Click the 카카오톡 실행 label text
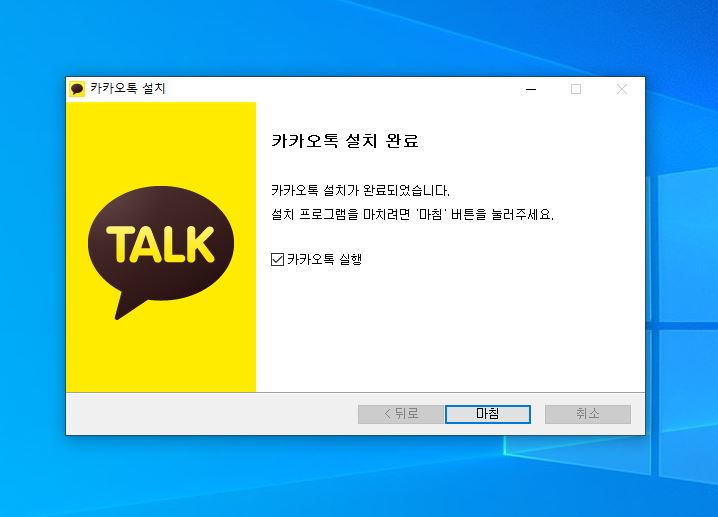Screen dimensions: 718x517 (x=325, y=260)
